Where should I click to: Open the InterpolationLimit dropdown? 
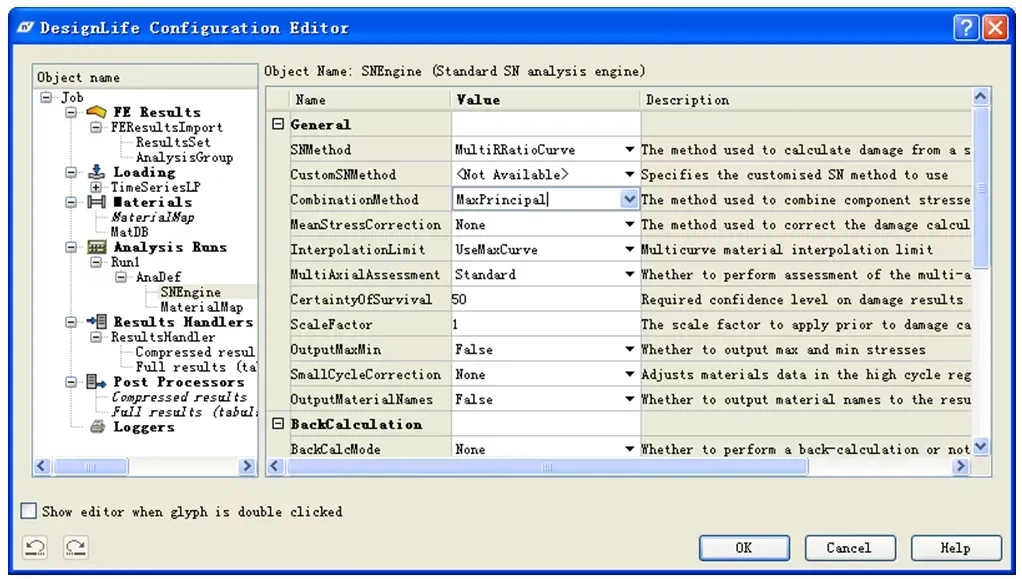pyautogui.click(x=629, y=249)
